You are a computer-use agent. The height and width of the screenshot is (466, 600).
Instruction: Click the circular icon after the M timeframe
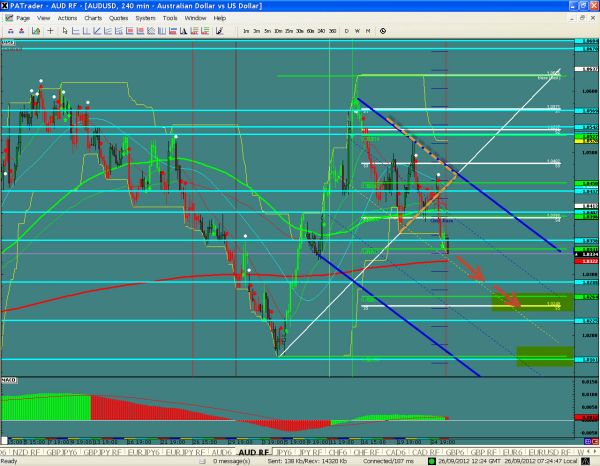click(383, 31)
